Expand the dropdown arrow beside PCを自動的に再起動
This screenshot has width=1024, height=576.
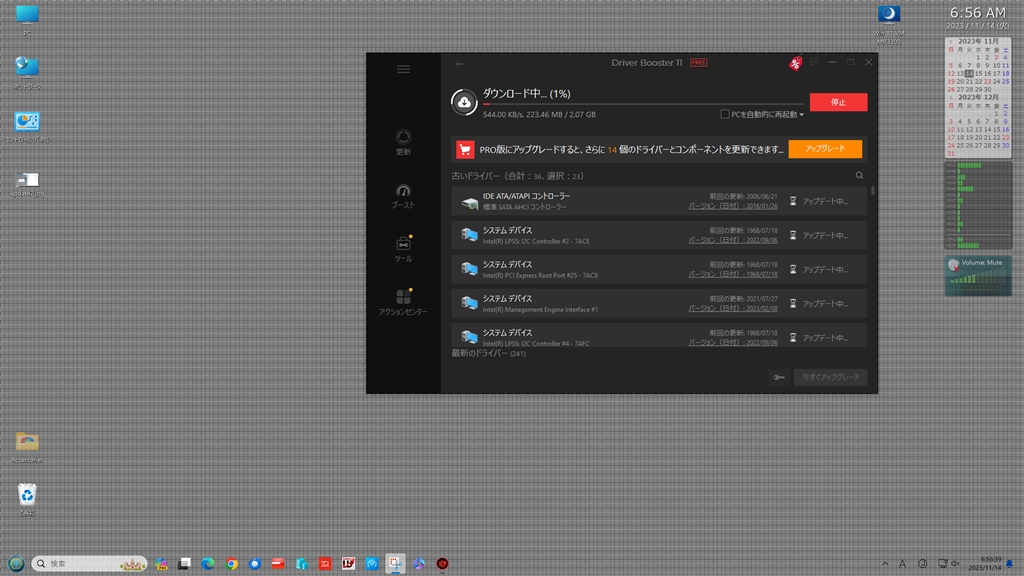(802, 115)
